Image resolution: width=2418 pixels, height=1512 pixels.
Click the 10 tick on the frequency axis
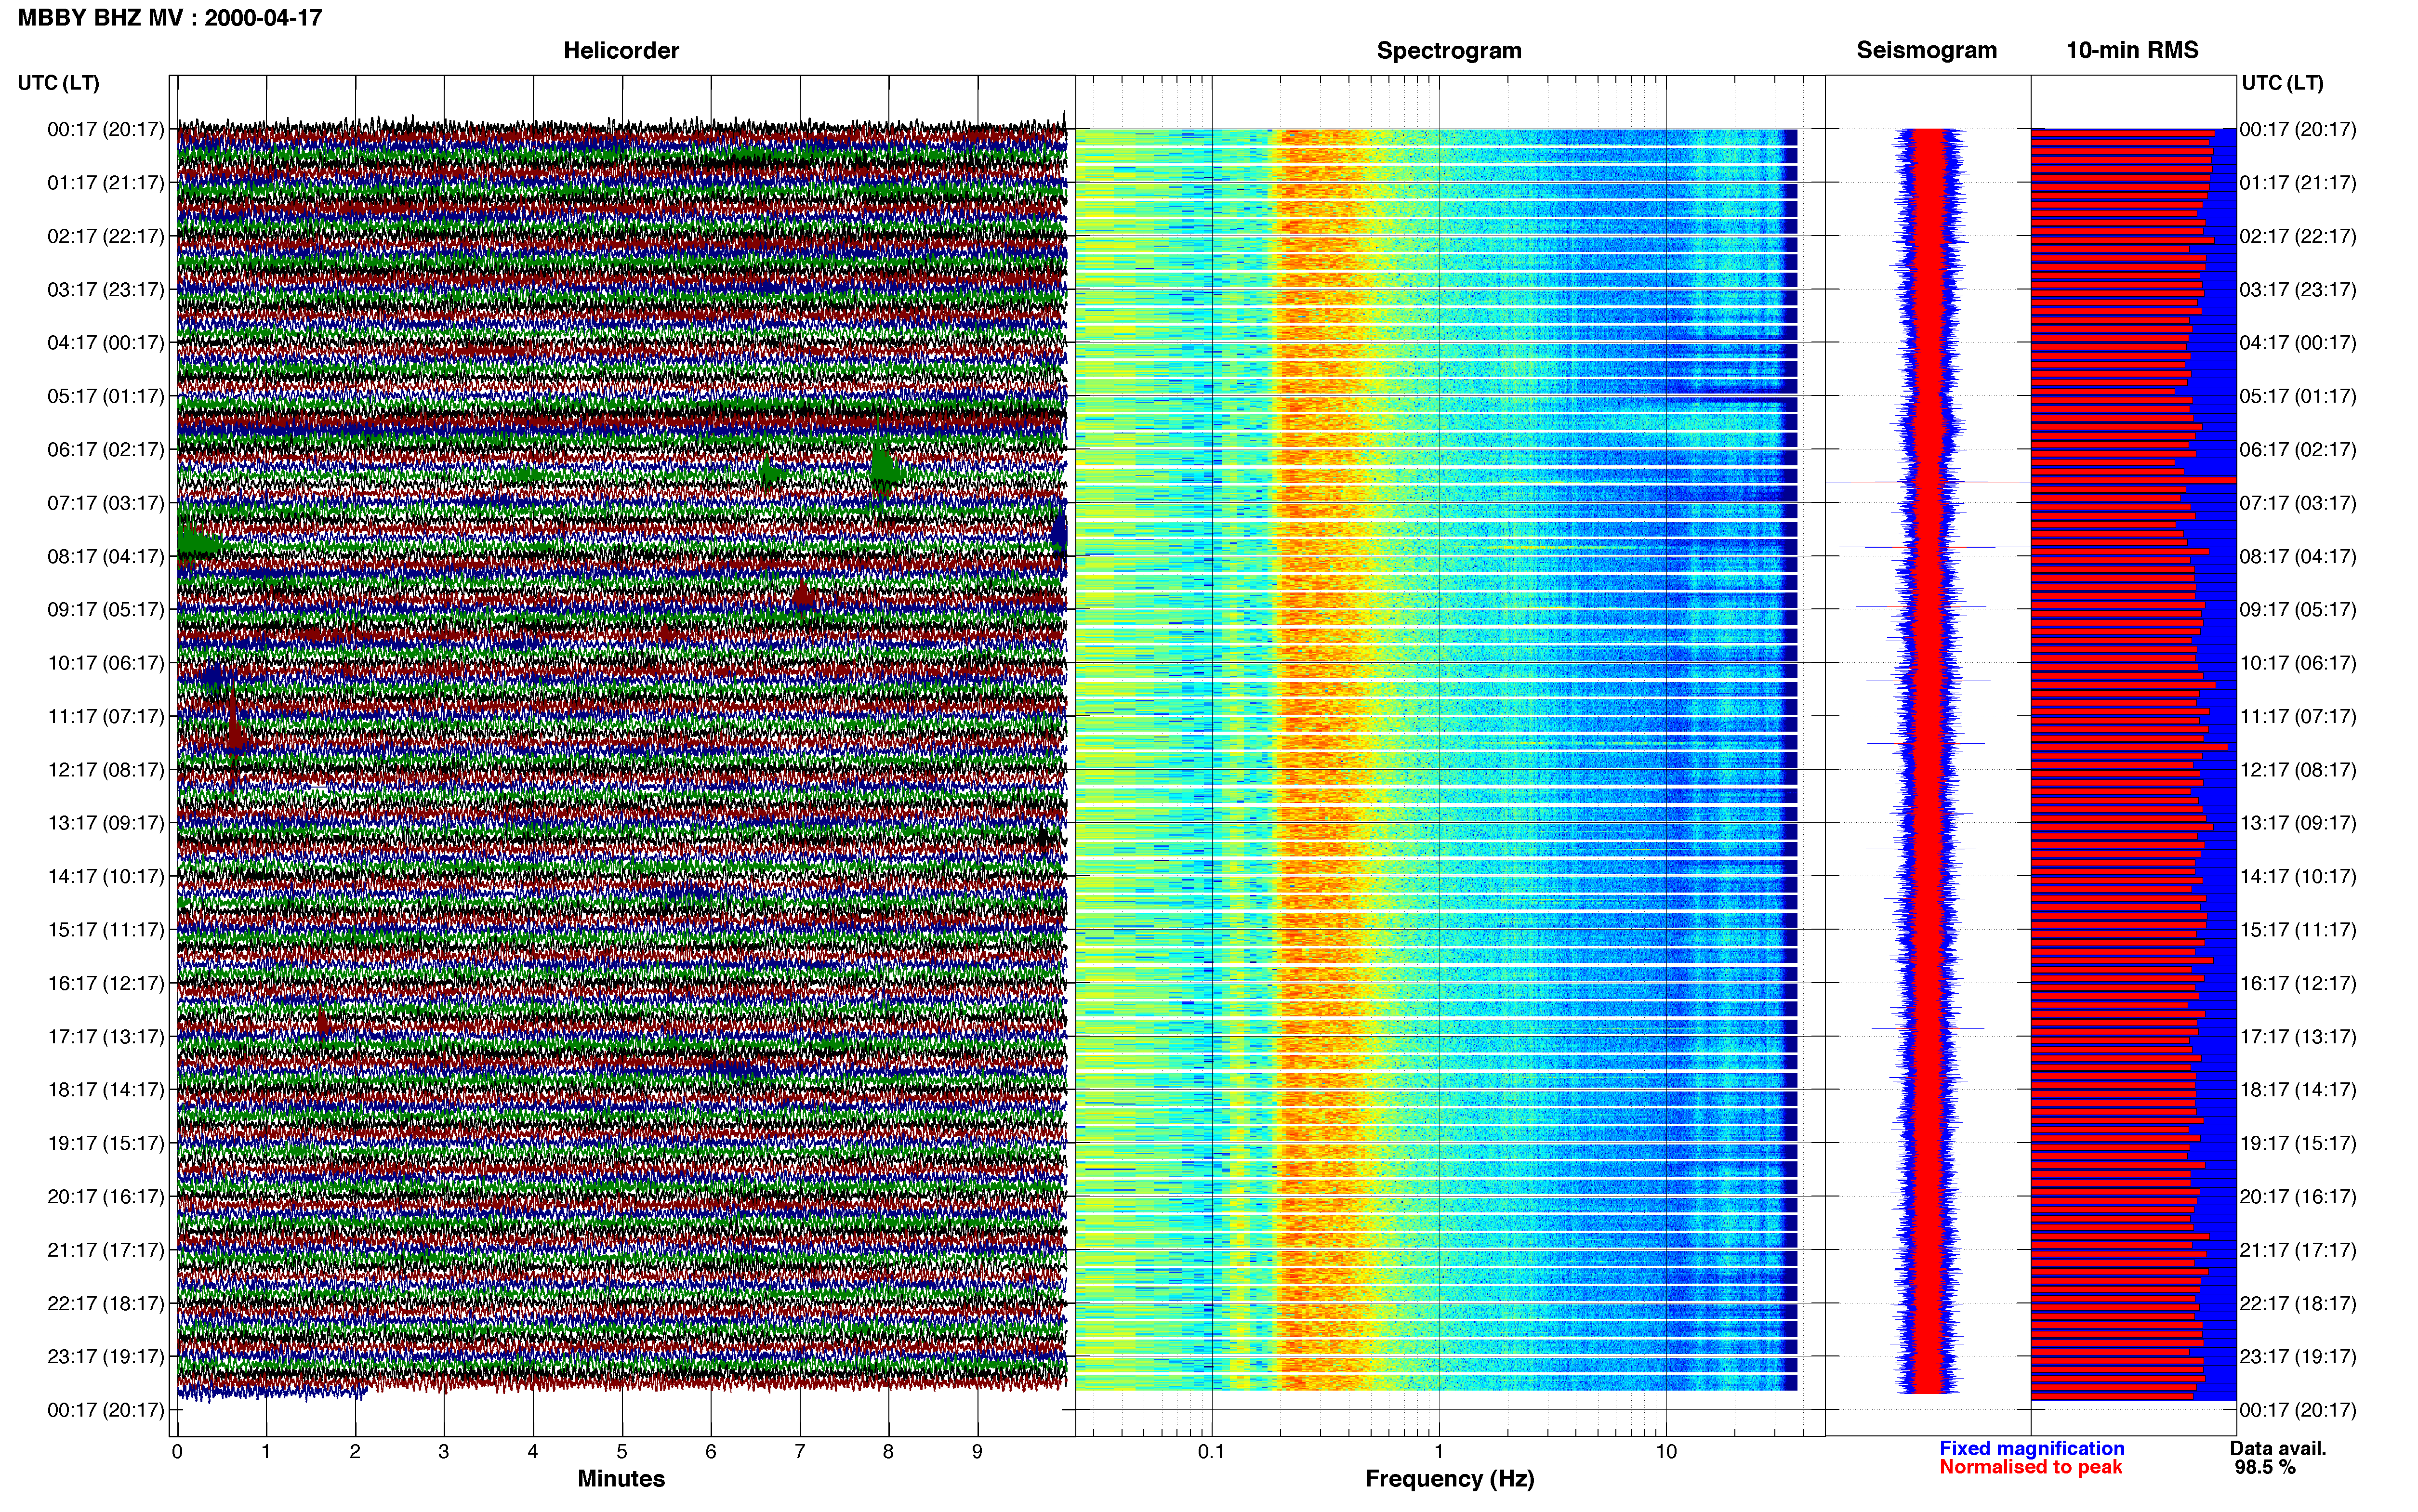(1666, 1452)
